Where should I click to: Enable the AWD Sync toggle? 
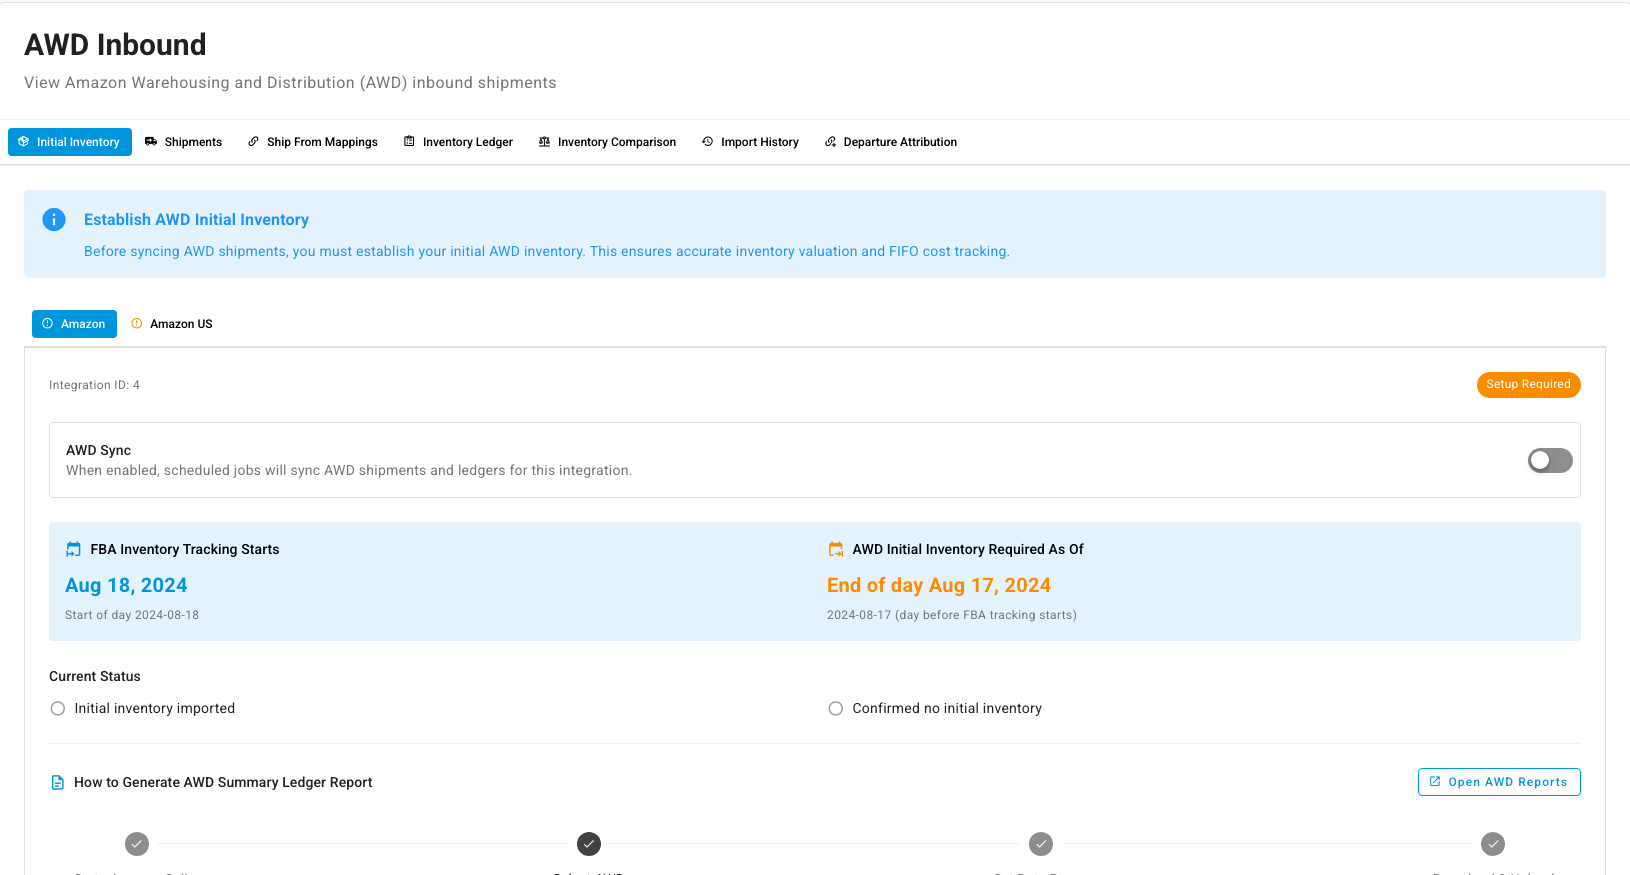[x=1550, y=460]
